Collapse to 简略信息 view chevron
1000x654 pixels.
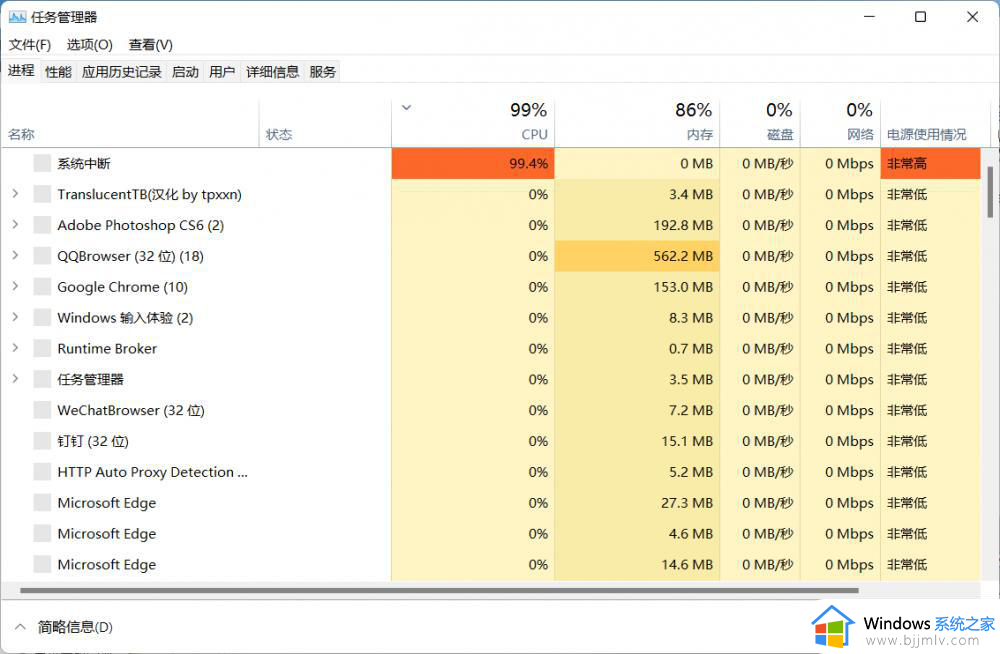click(x=20, y=627)
